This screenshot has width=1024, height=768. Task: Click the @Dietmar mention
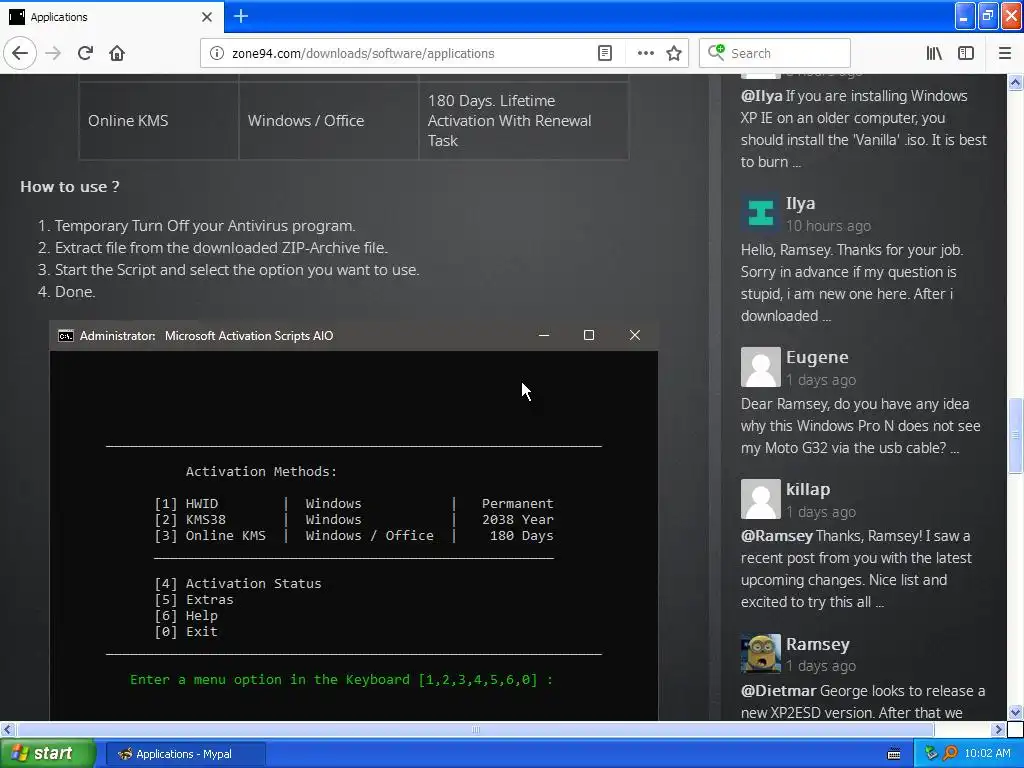(778, 691)
